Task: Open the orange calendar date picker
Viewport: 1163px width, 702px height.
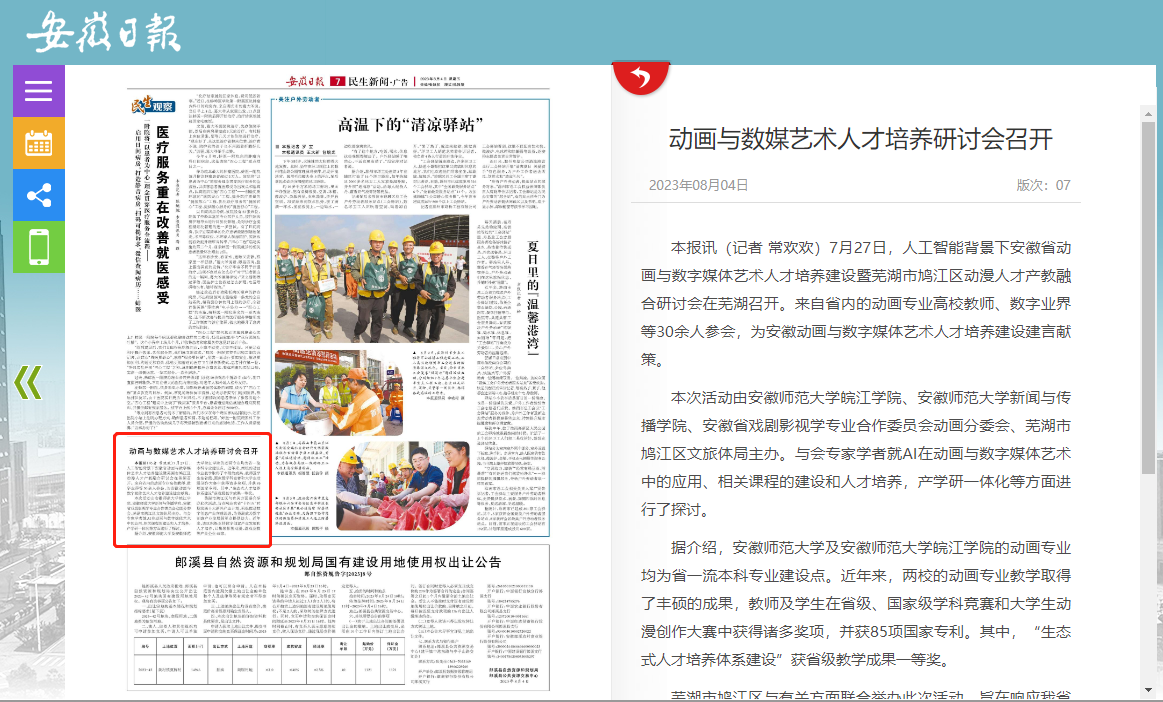Action: point(39,143)
